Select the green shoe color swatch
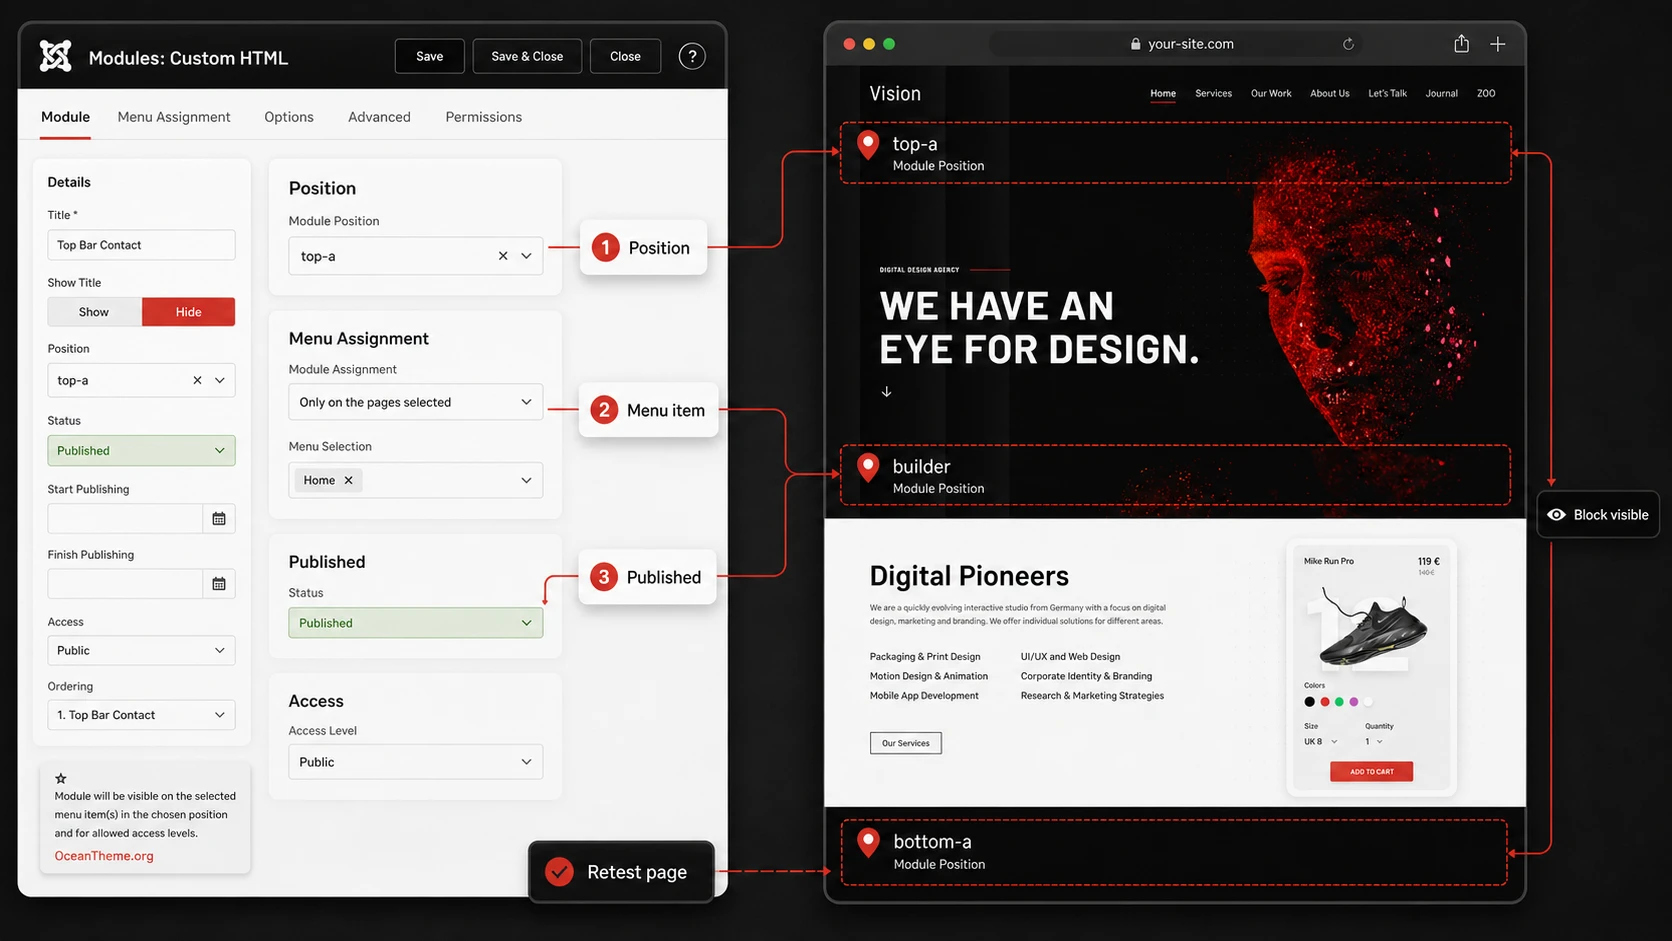 1339,702
